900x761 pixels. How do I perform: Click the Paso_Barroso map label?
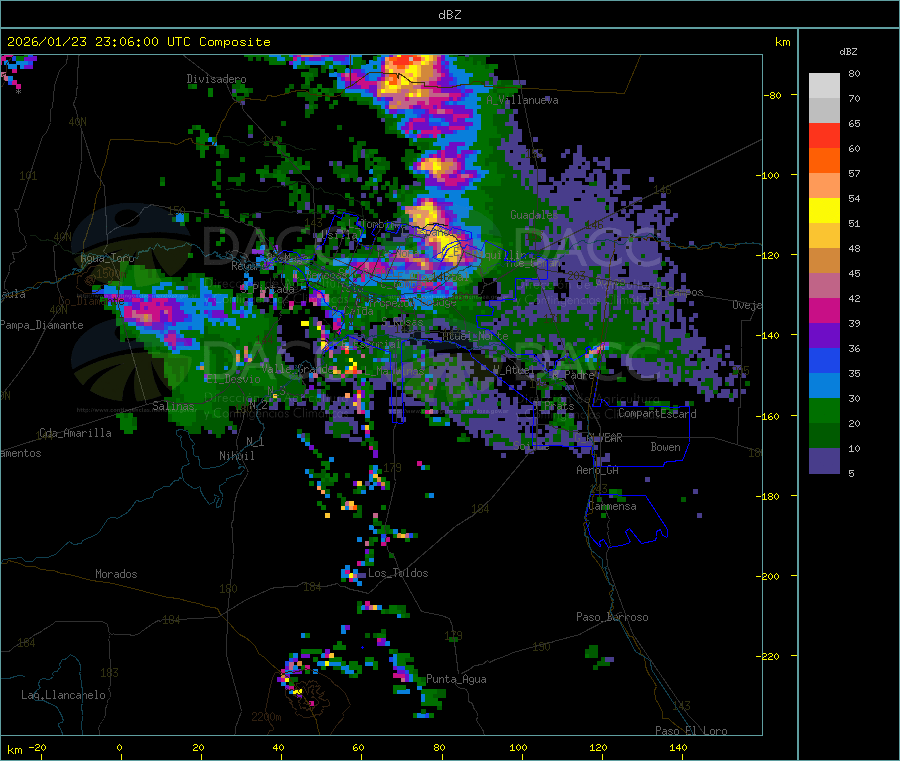pos(612,618)
